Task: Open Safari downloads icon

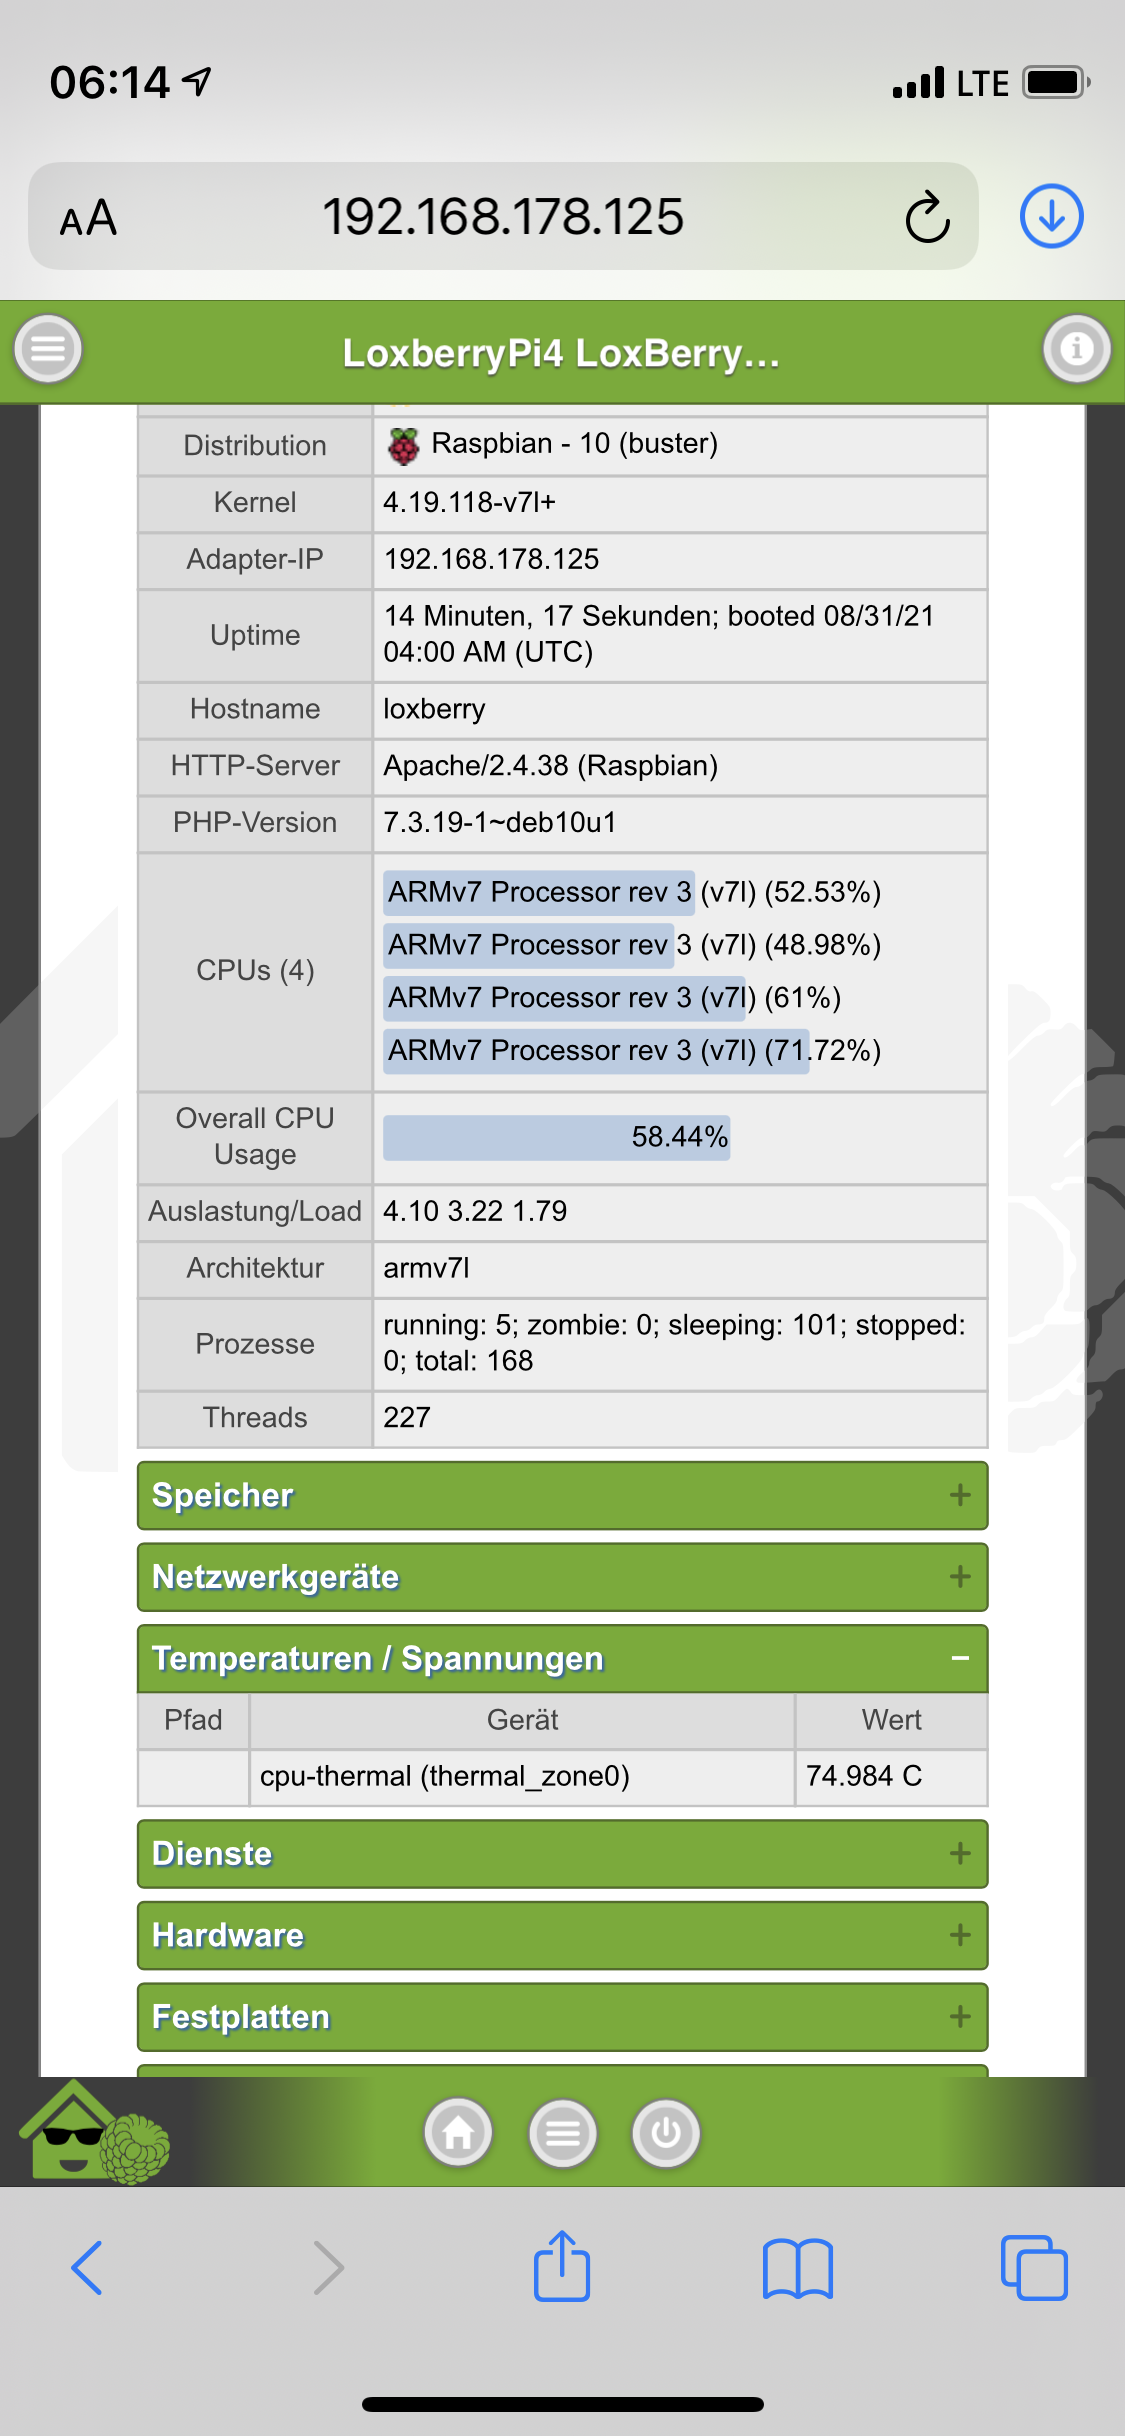Action: (1051, 216)
